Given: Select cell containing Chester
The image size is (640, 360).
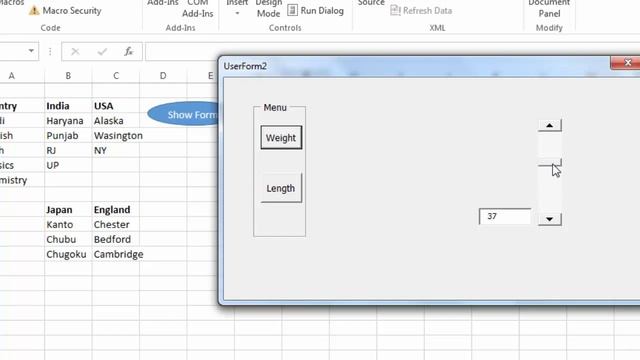Looking at the screenshot, I should point(116,224).
